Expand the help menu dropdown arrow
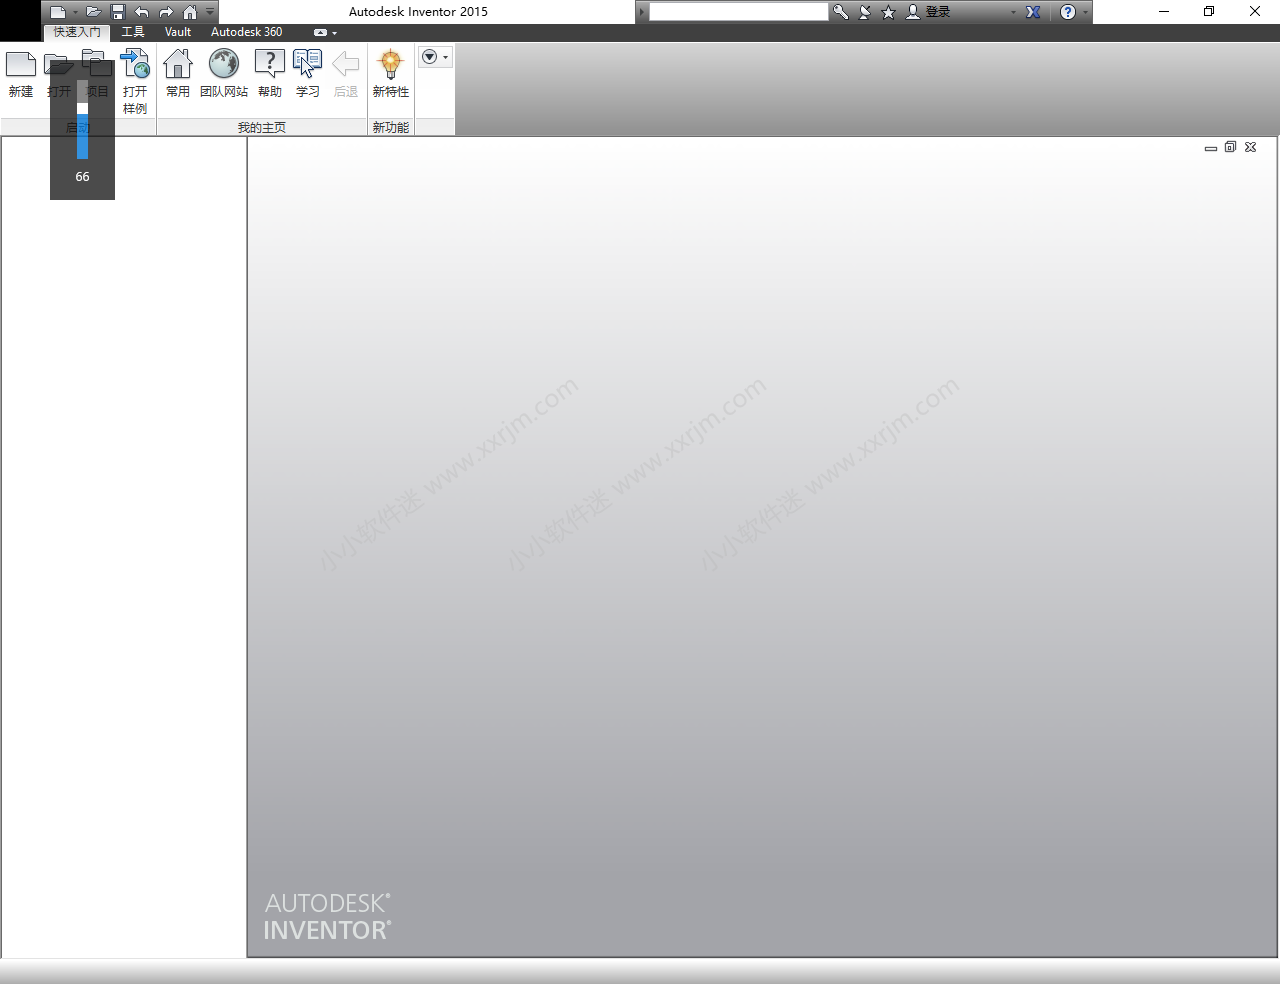The height and width of the screenshot is (984, 1280). [1085, 12]
